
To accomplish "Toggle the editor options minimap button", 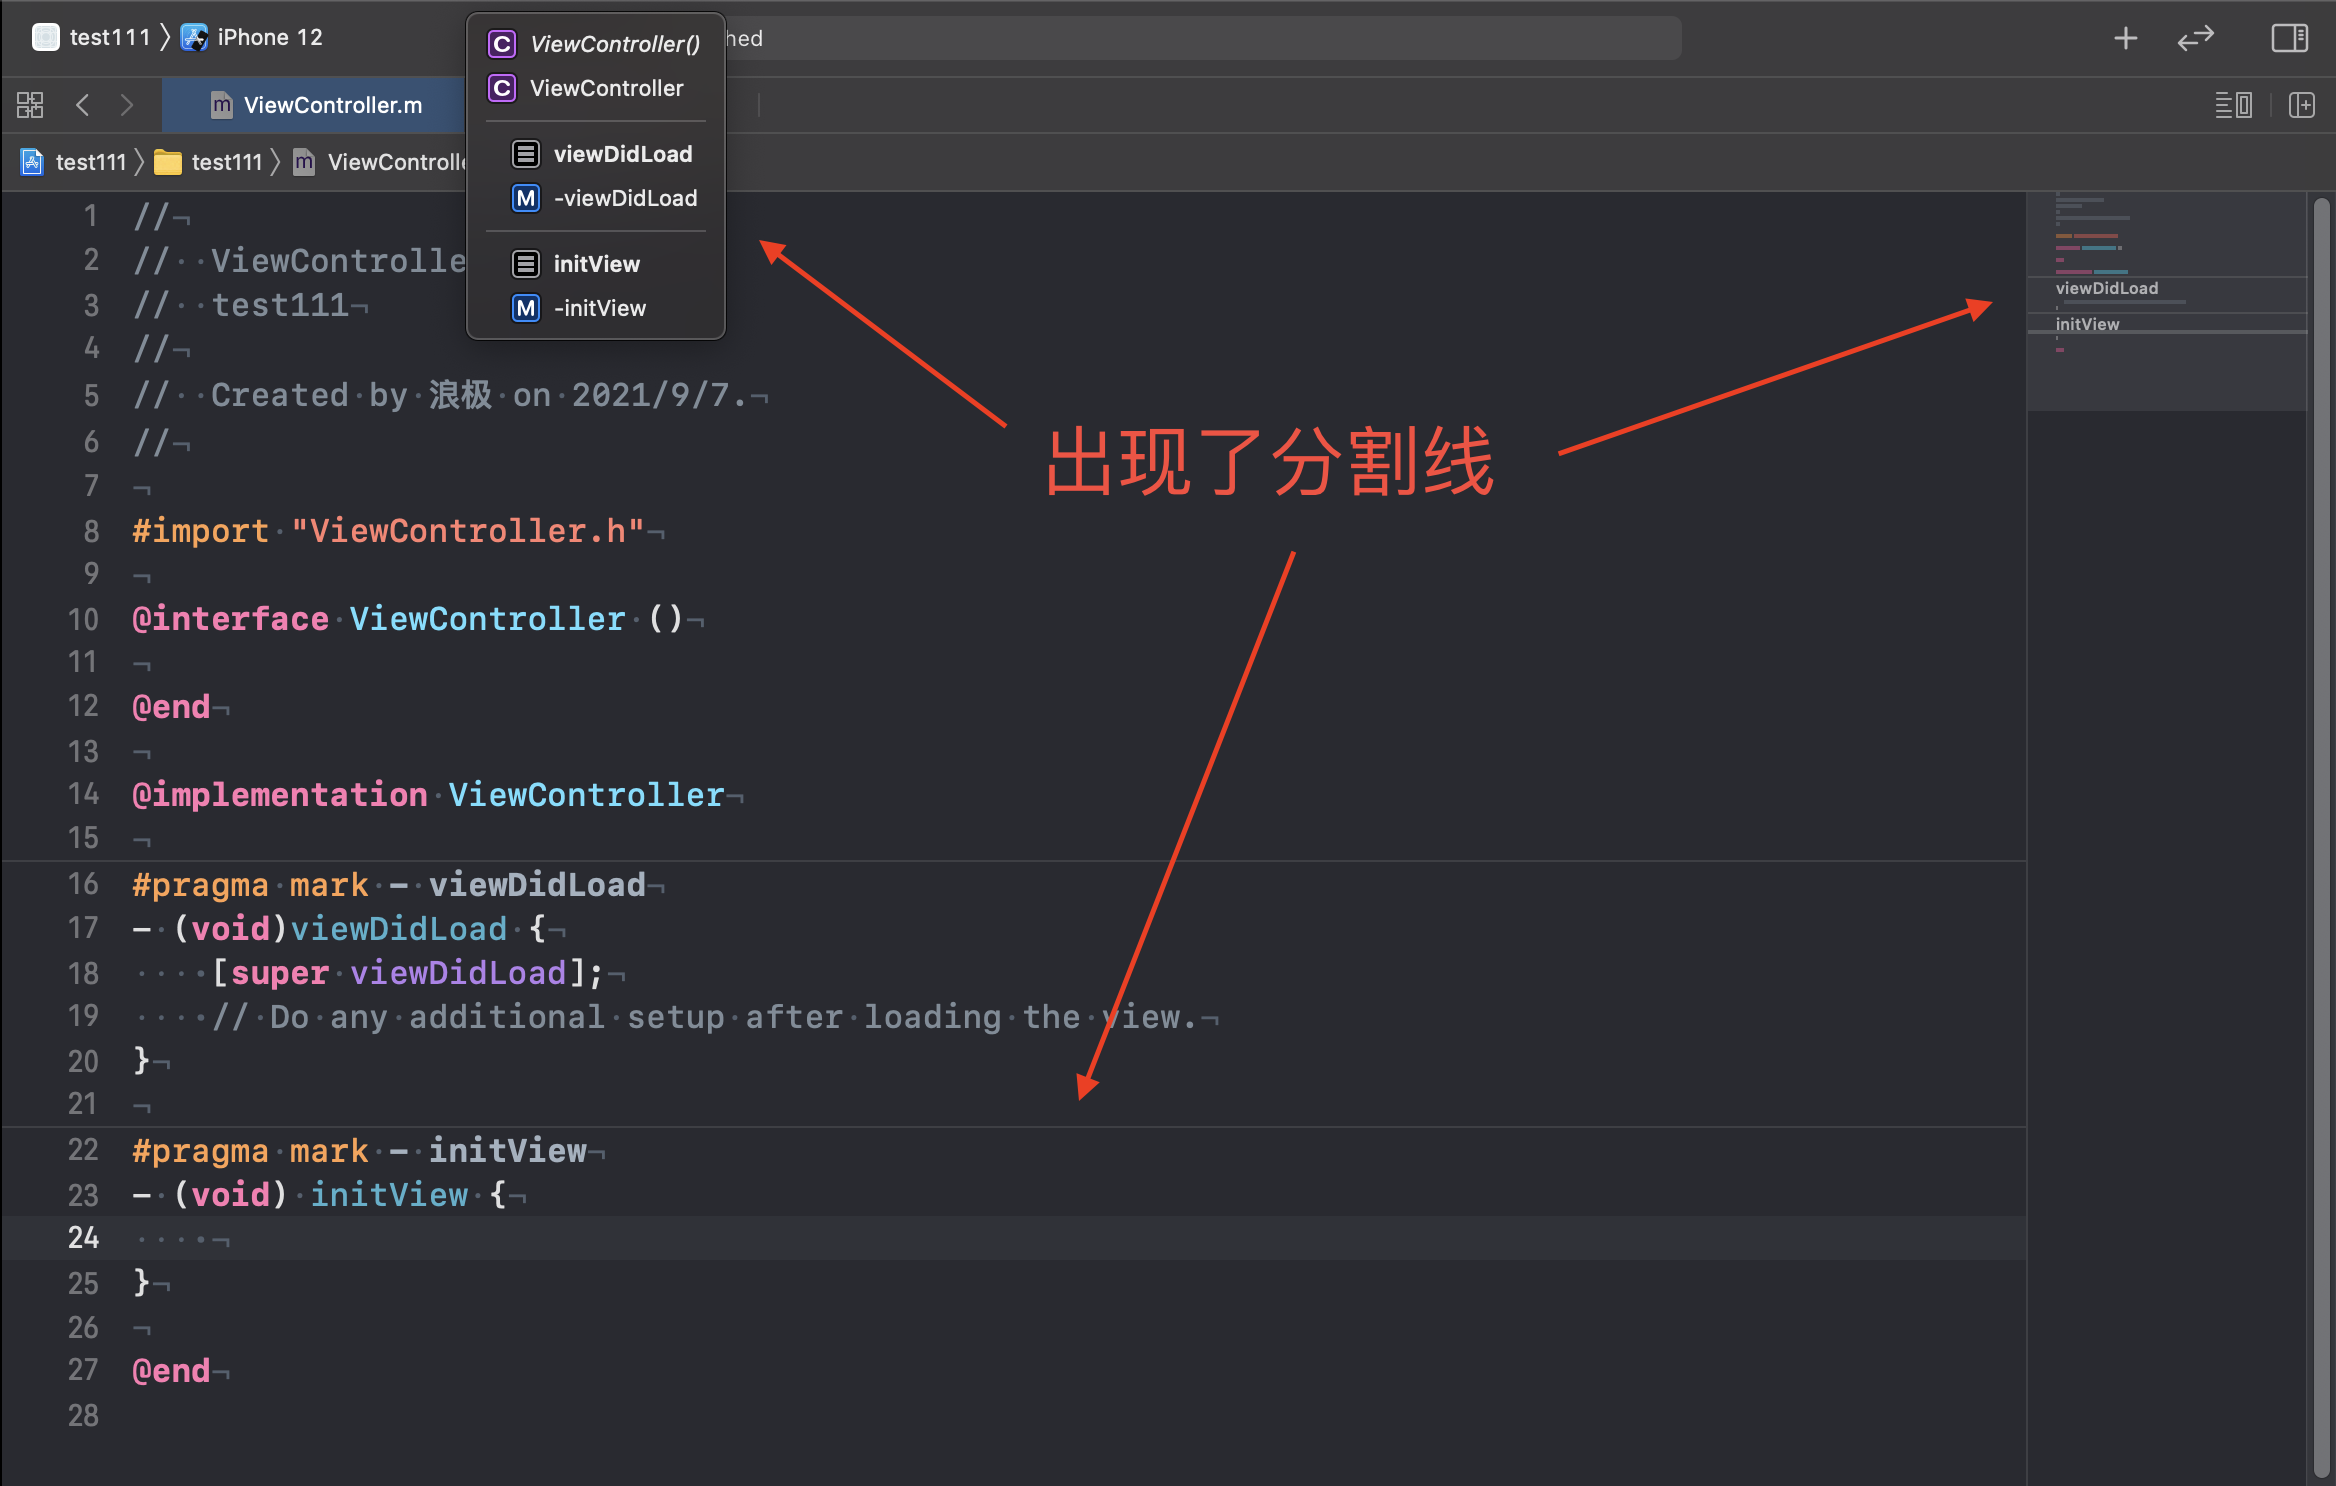I will tap(2233, 105).
